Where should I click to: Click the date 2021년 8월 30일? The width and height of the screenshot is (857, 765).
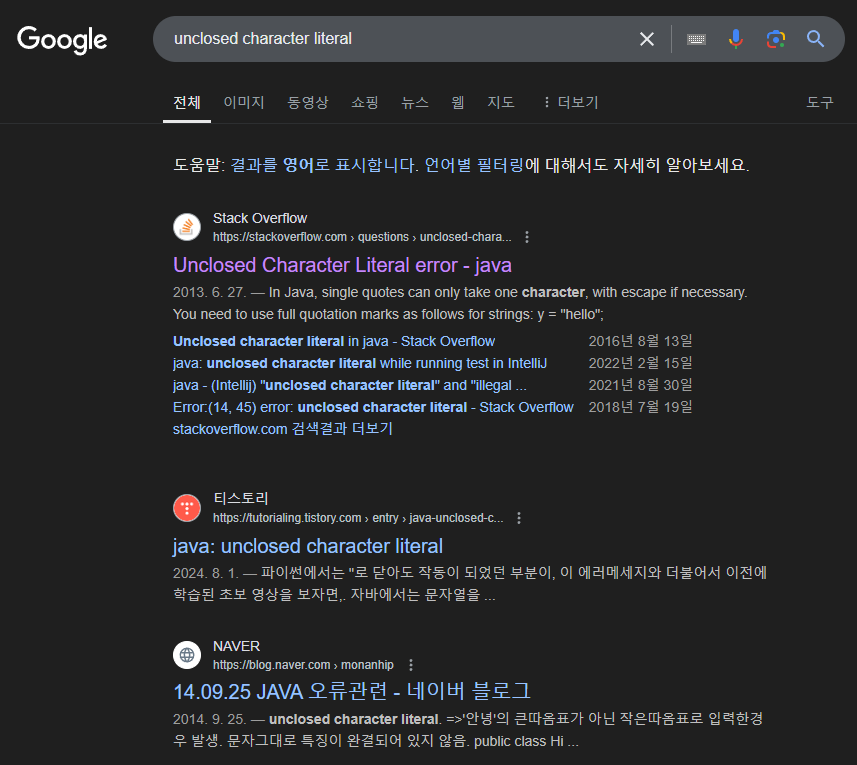[x=640, y=385]
